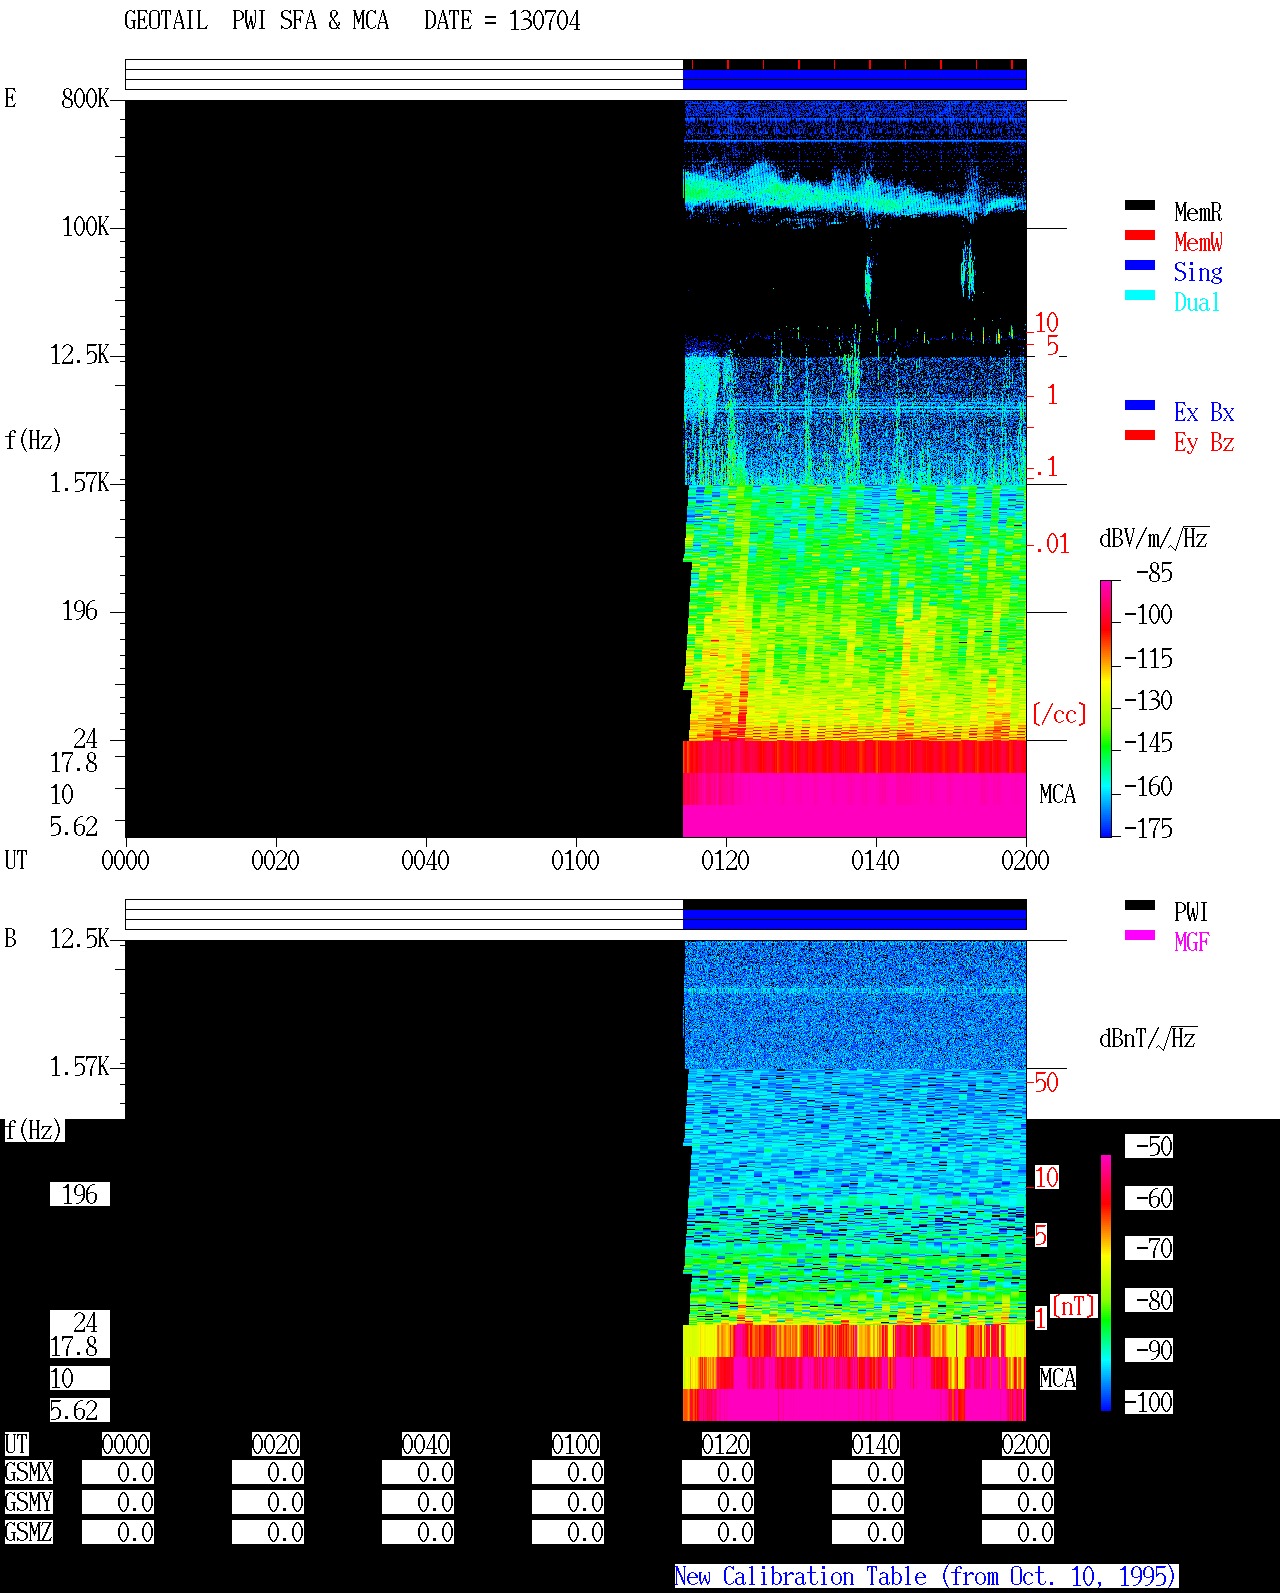This screenshot has height=1593, width=1280.
Task: Click the blue mode bar above the E panel
Action: tap(854, 79)
